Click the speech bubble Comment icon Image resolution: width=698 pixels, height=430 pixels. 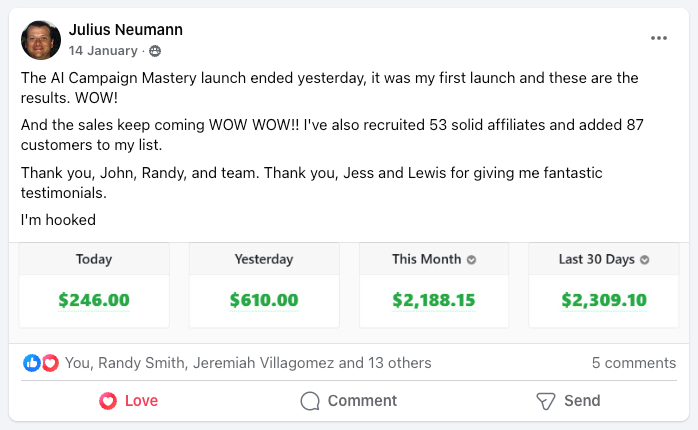[310, 401]
